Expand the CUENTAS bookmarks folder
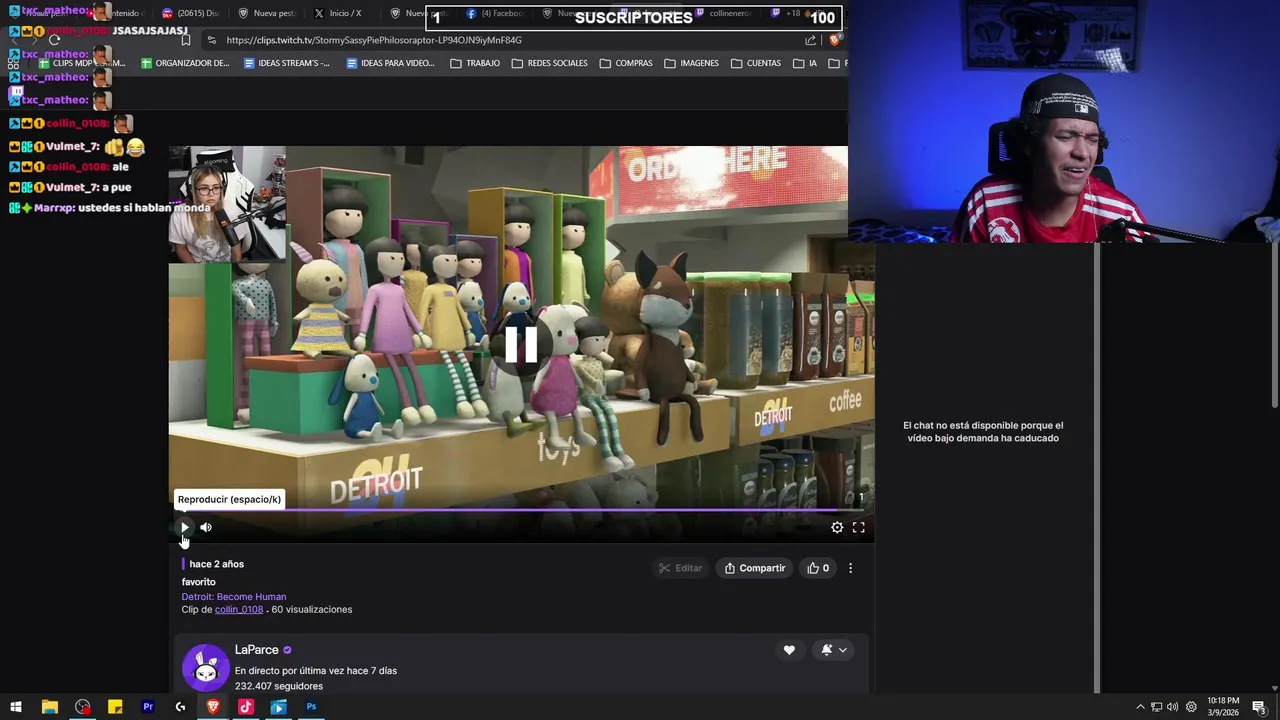 tap(755, 63)
